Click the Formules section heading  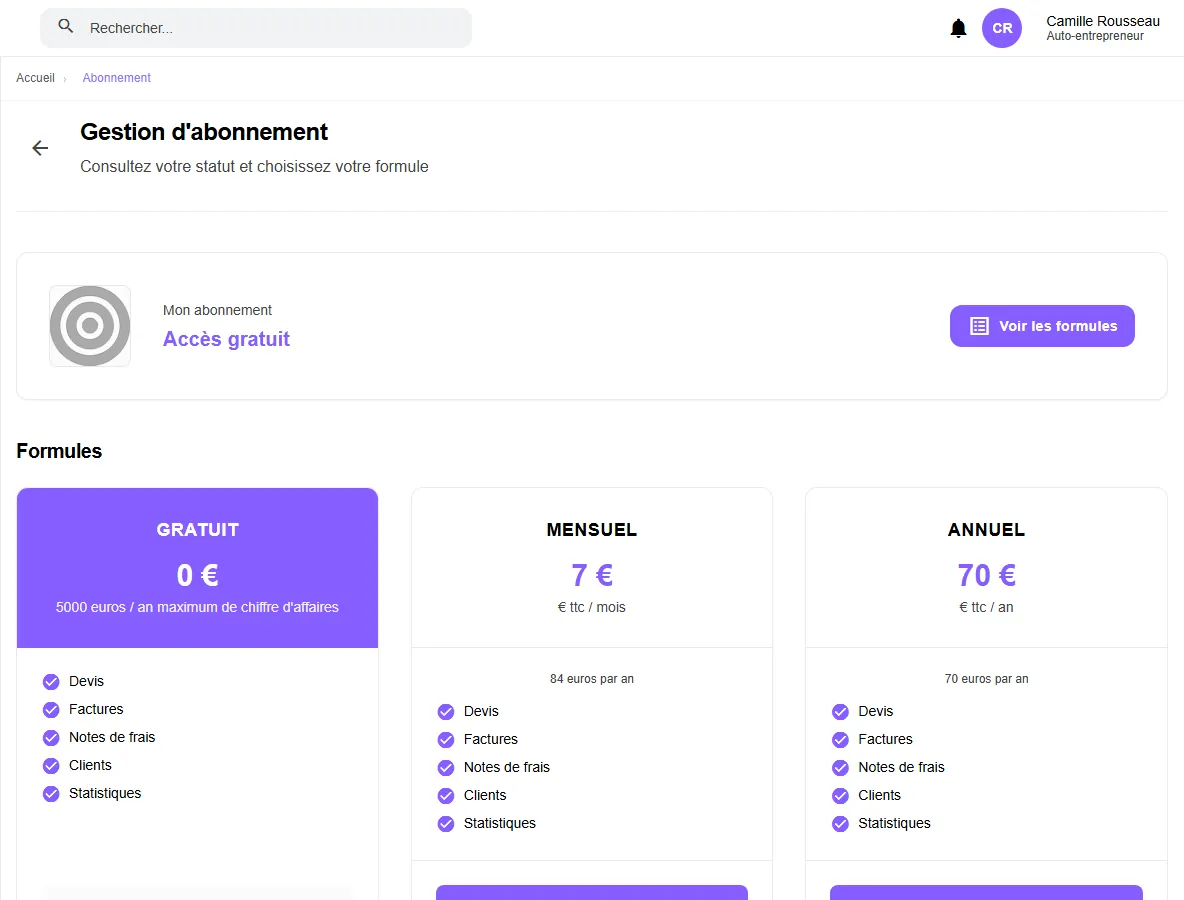(x=59, y=451)
